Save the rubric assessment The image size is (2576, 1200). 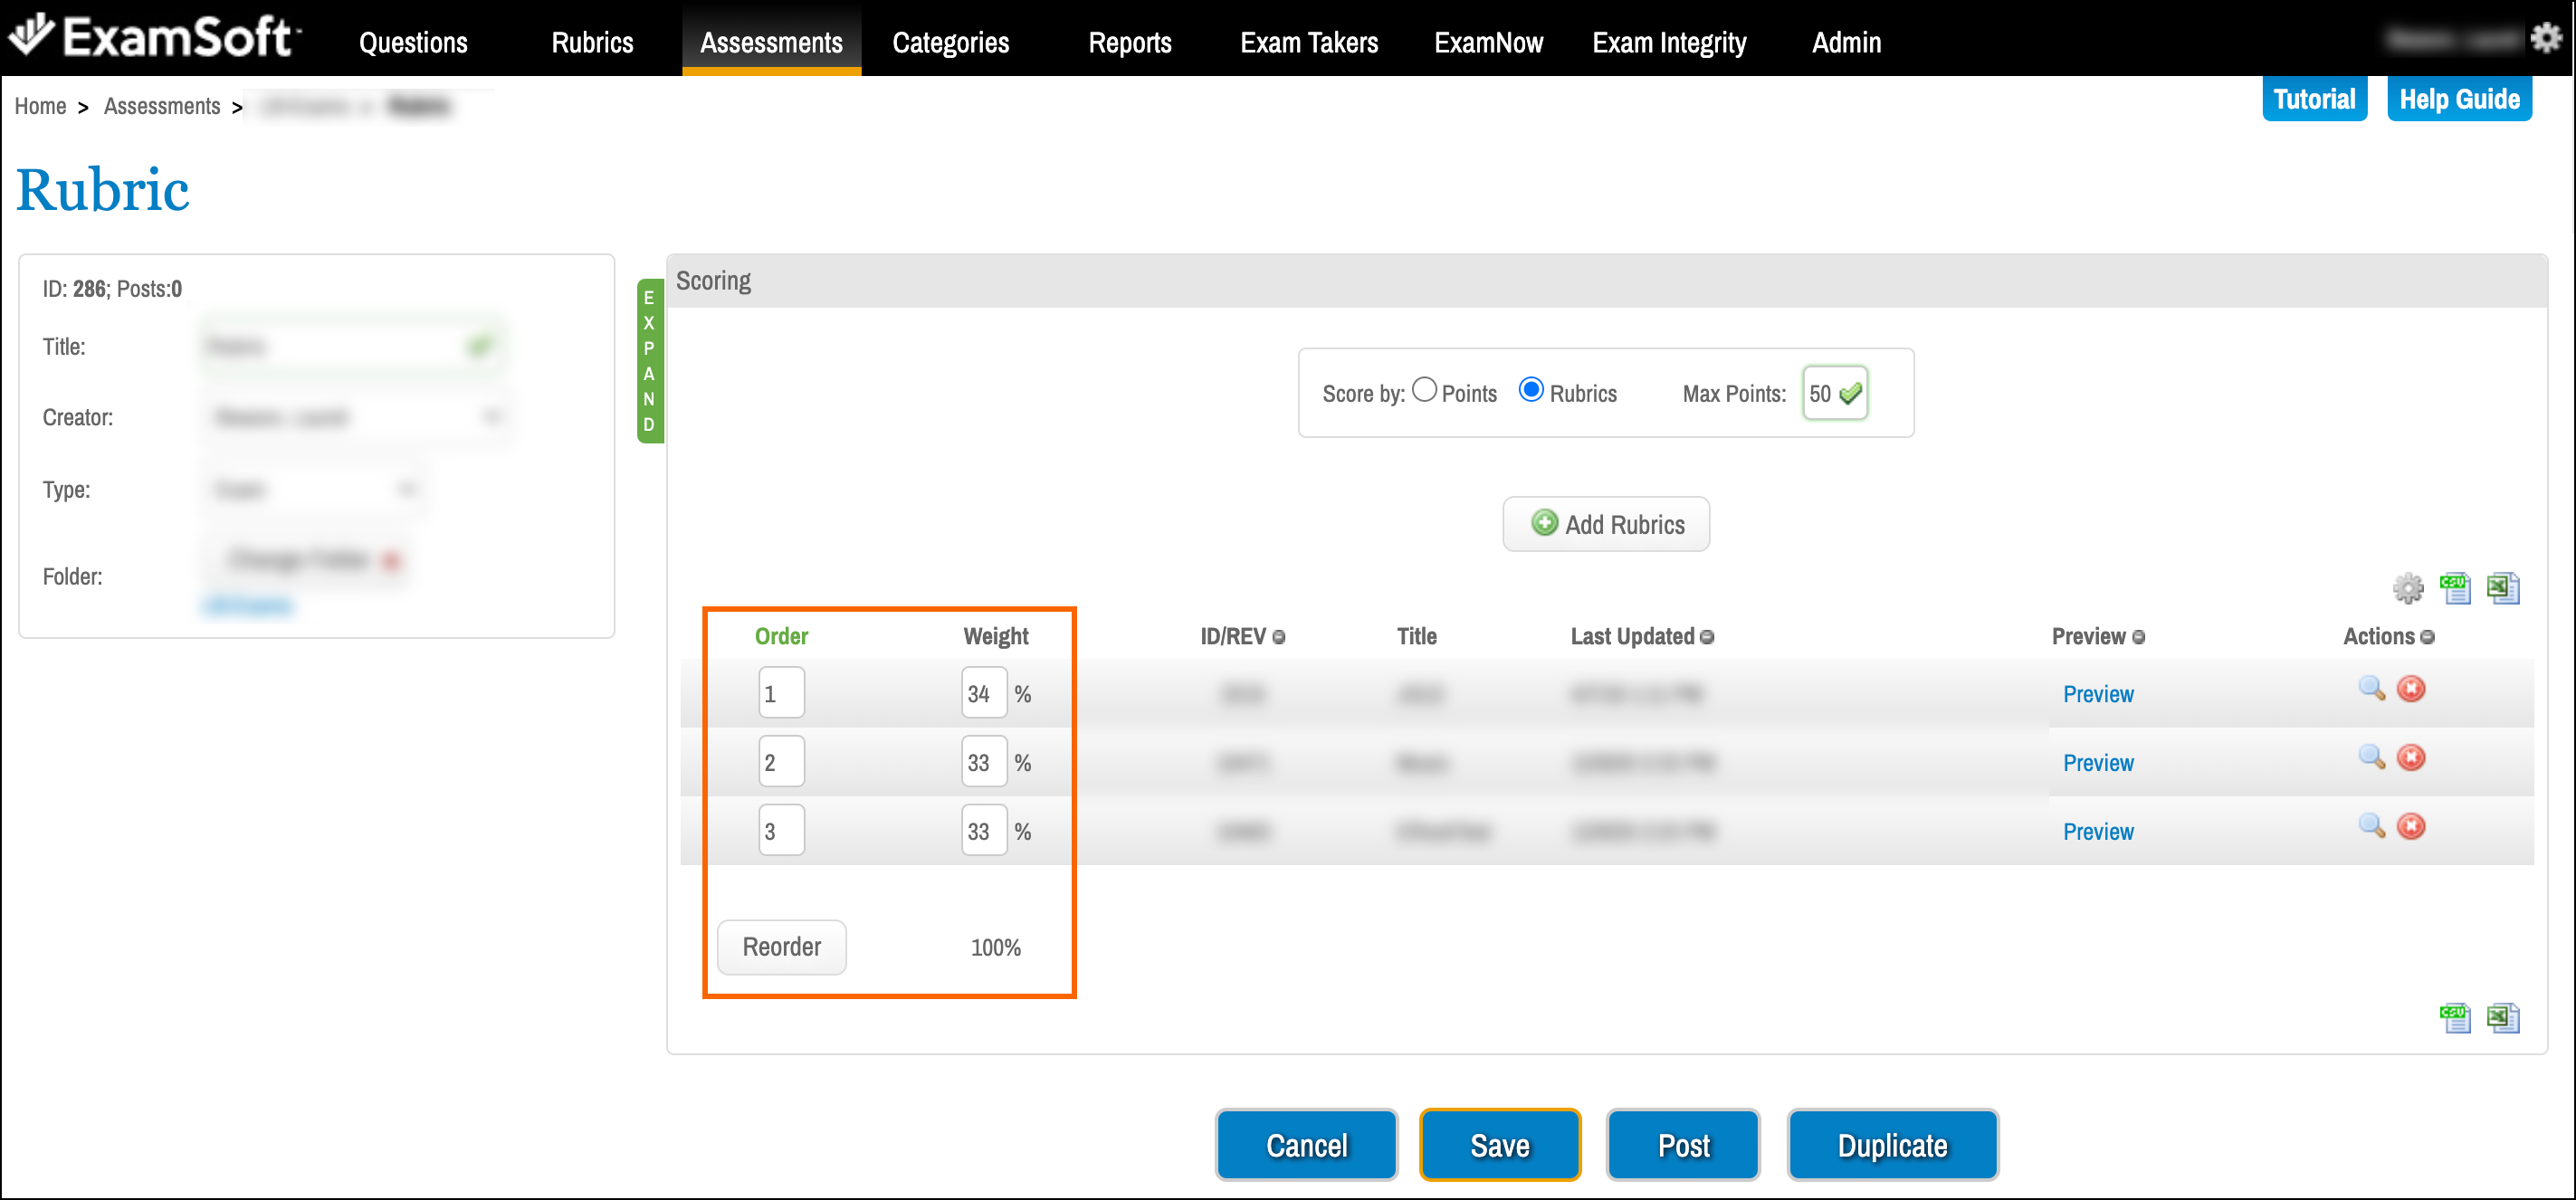coord(1499,1145)
